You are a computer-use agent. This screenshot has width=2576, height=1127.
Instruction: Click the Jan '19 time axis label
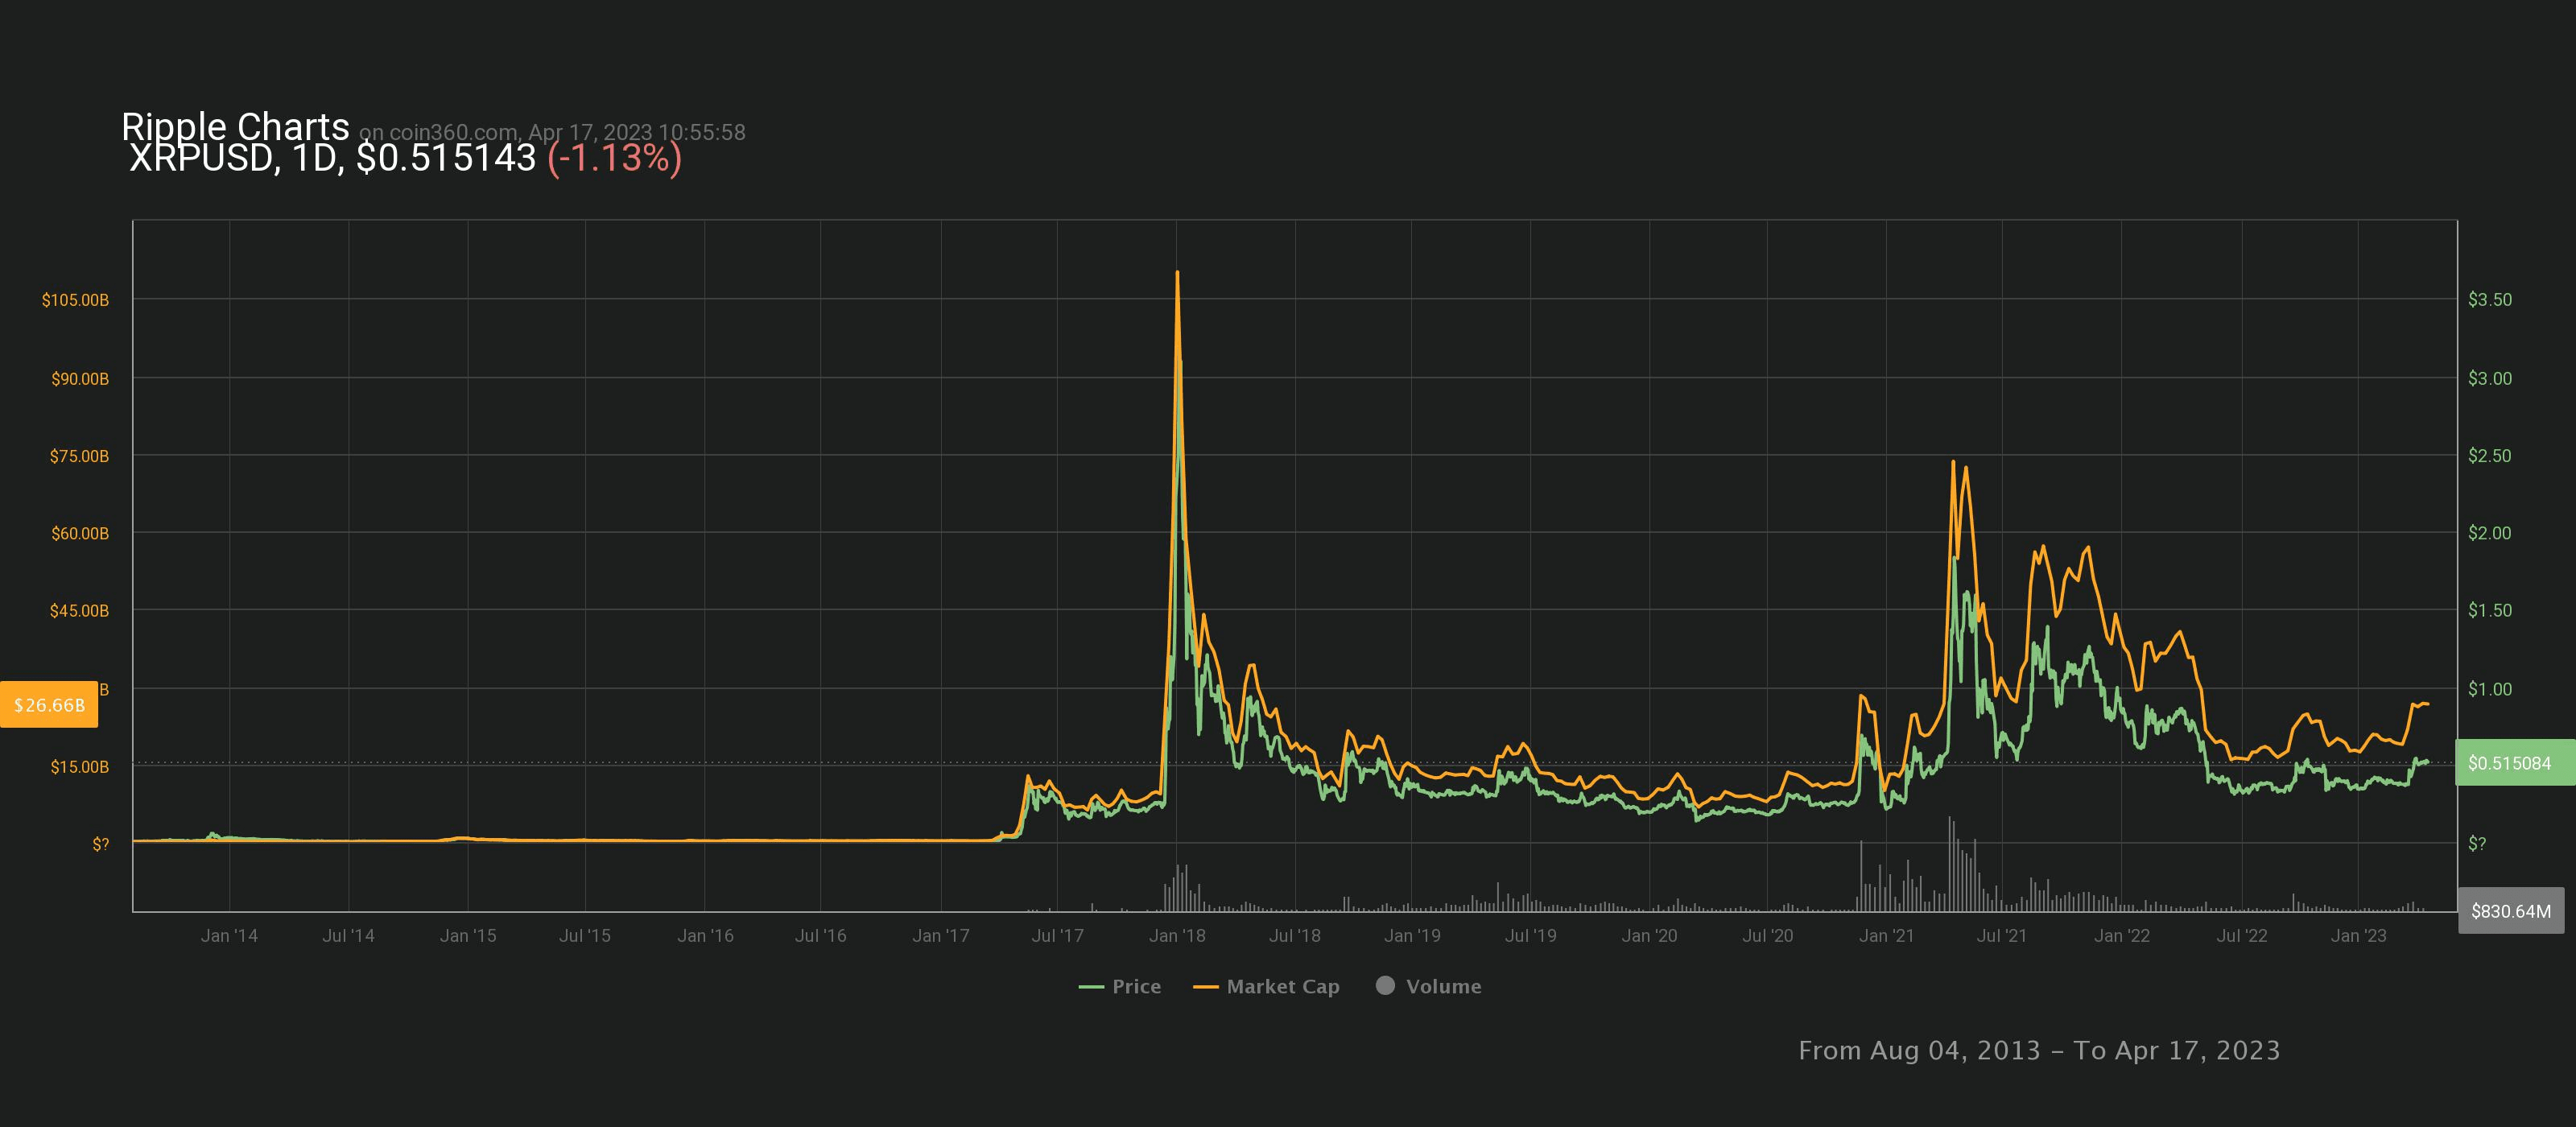click(1412, 936)
